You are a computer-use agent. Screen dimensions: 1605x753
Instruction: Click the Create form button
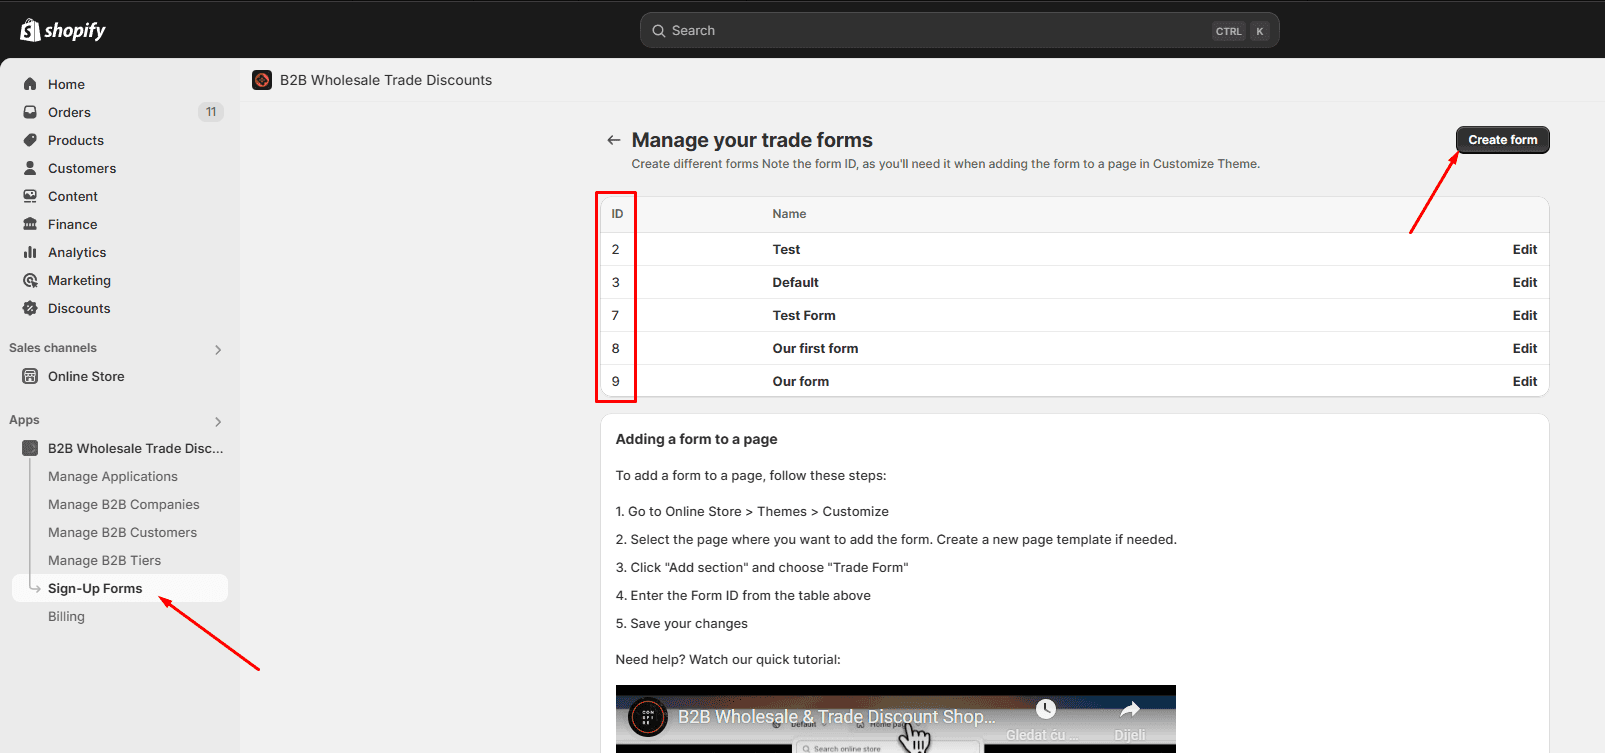coord(1503,140)
